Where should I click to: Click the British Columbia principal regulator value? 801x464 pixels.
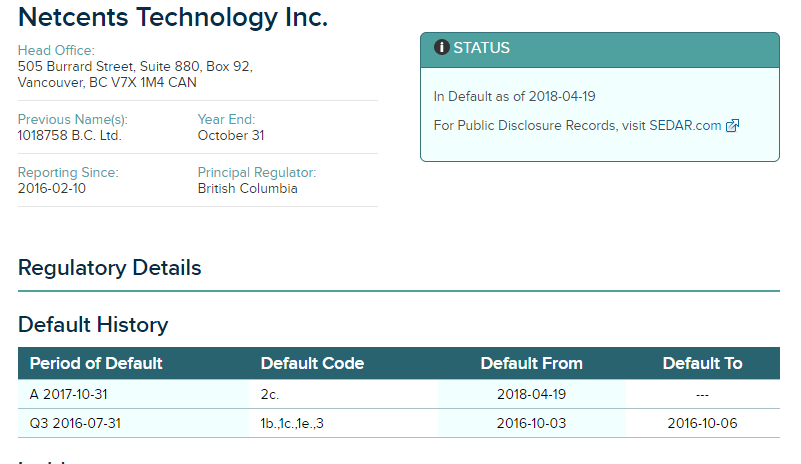(x=247, y=188)
